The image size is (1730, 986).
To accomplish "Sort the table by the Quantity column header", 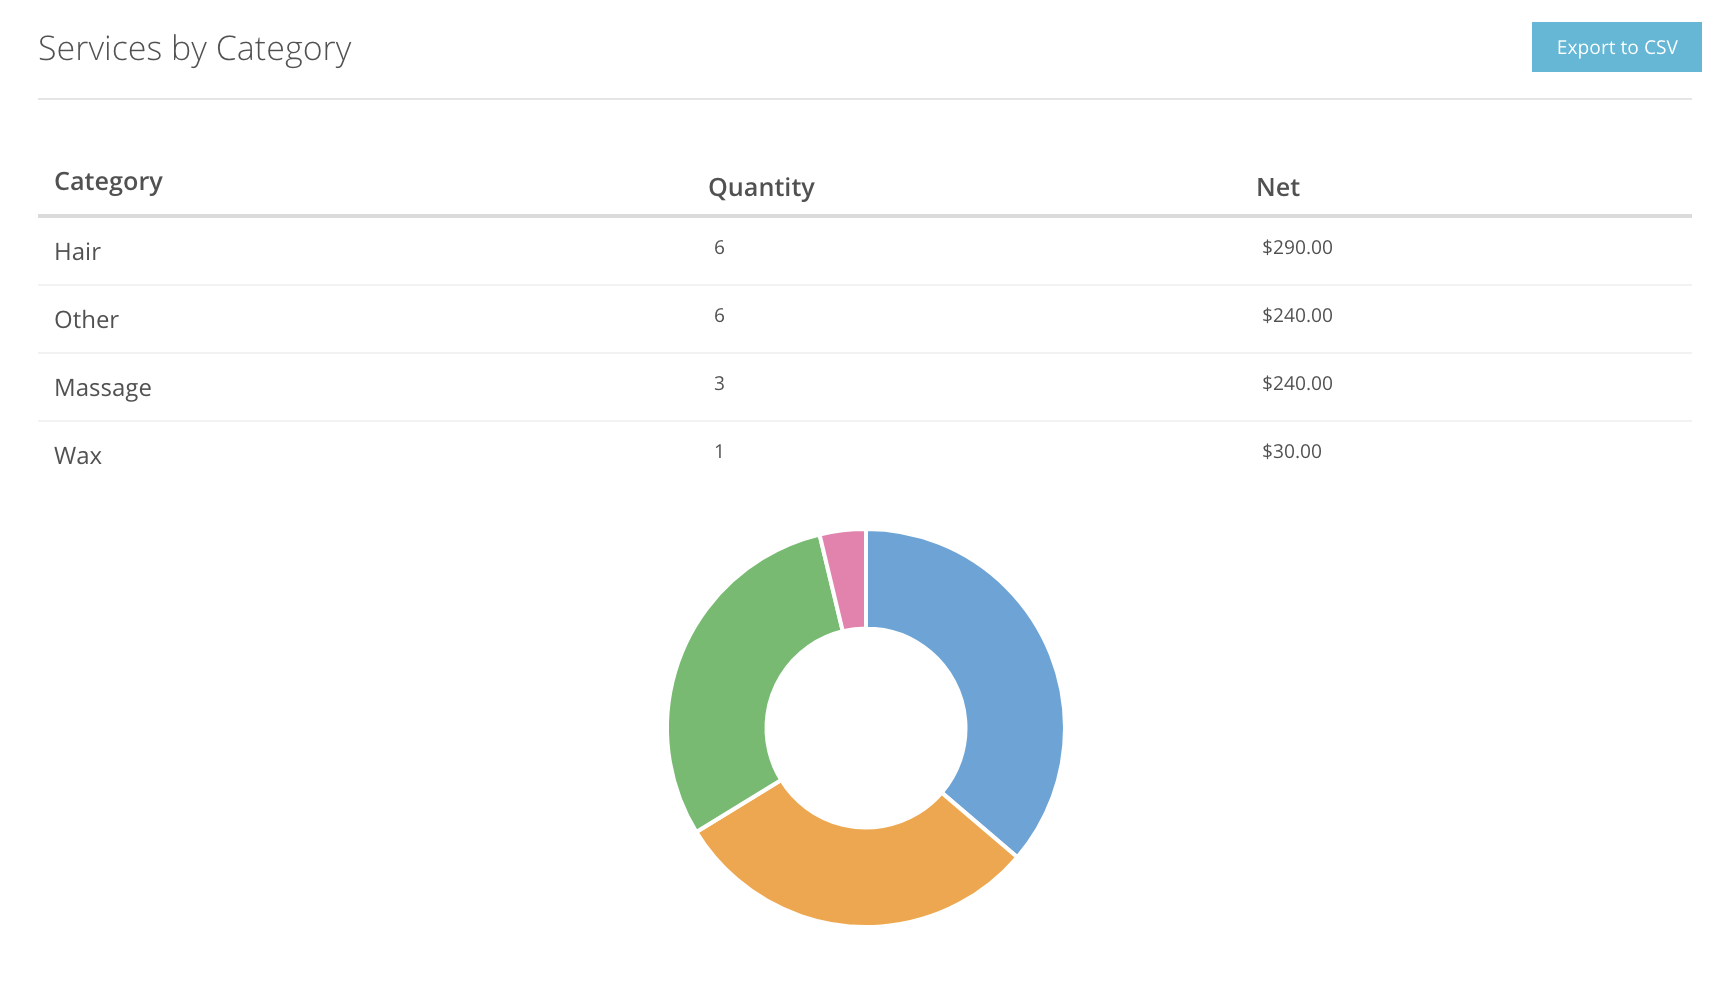I will coord(761,187).
